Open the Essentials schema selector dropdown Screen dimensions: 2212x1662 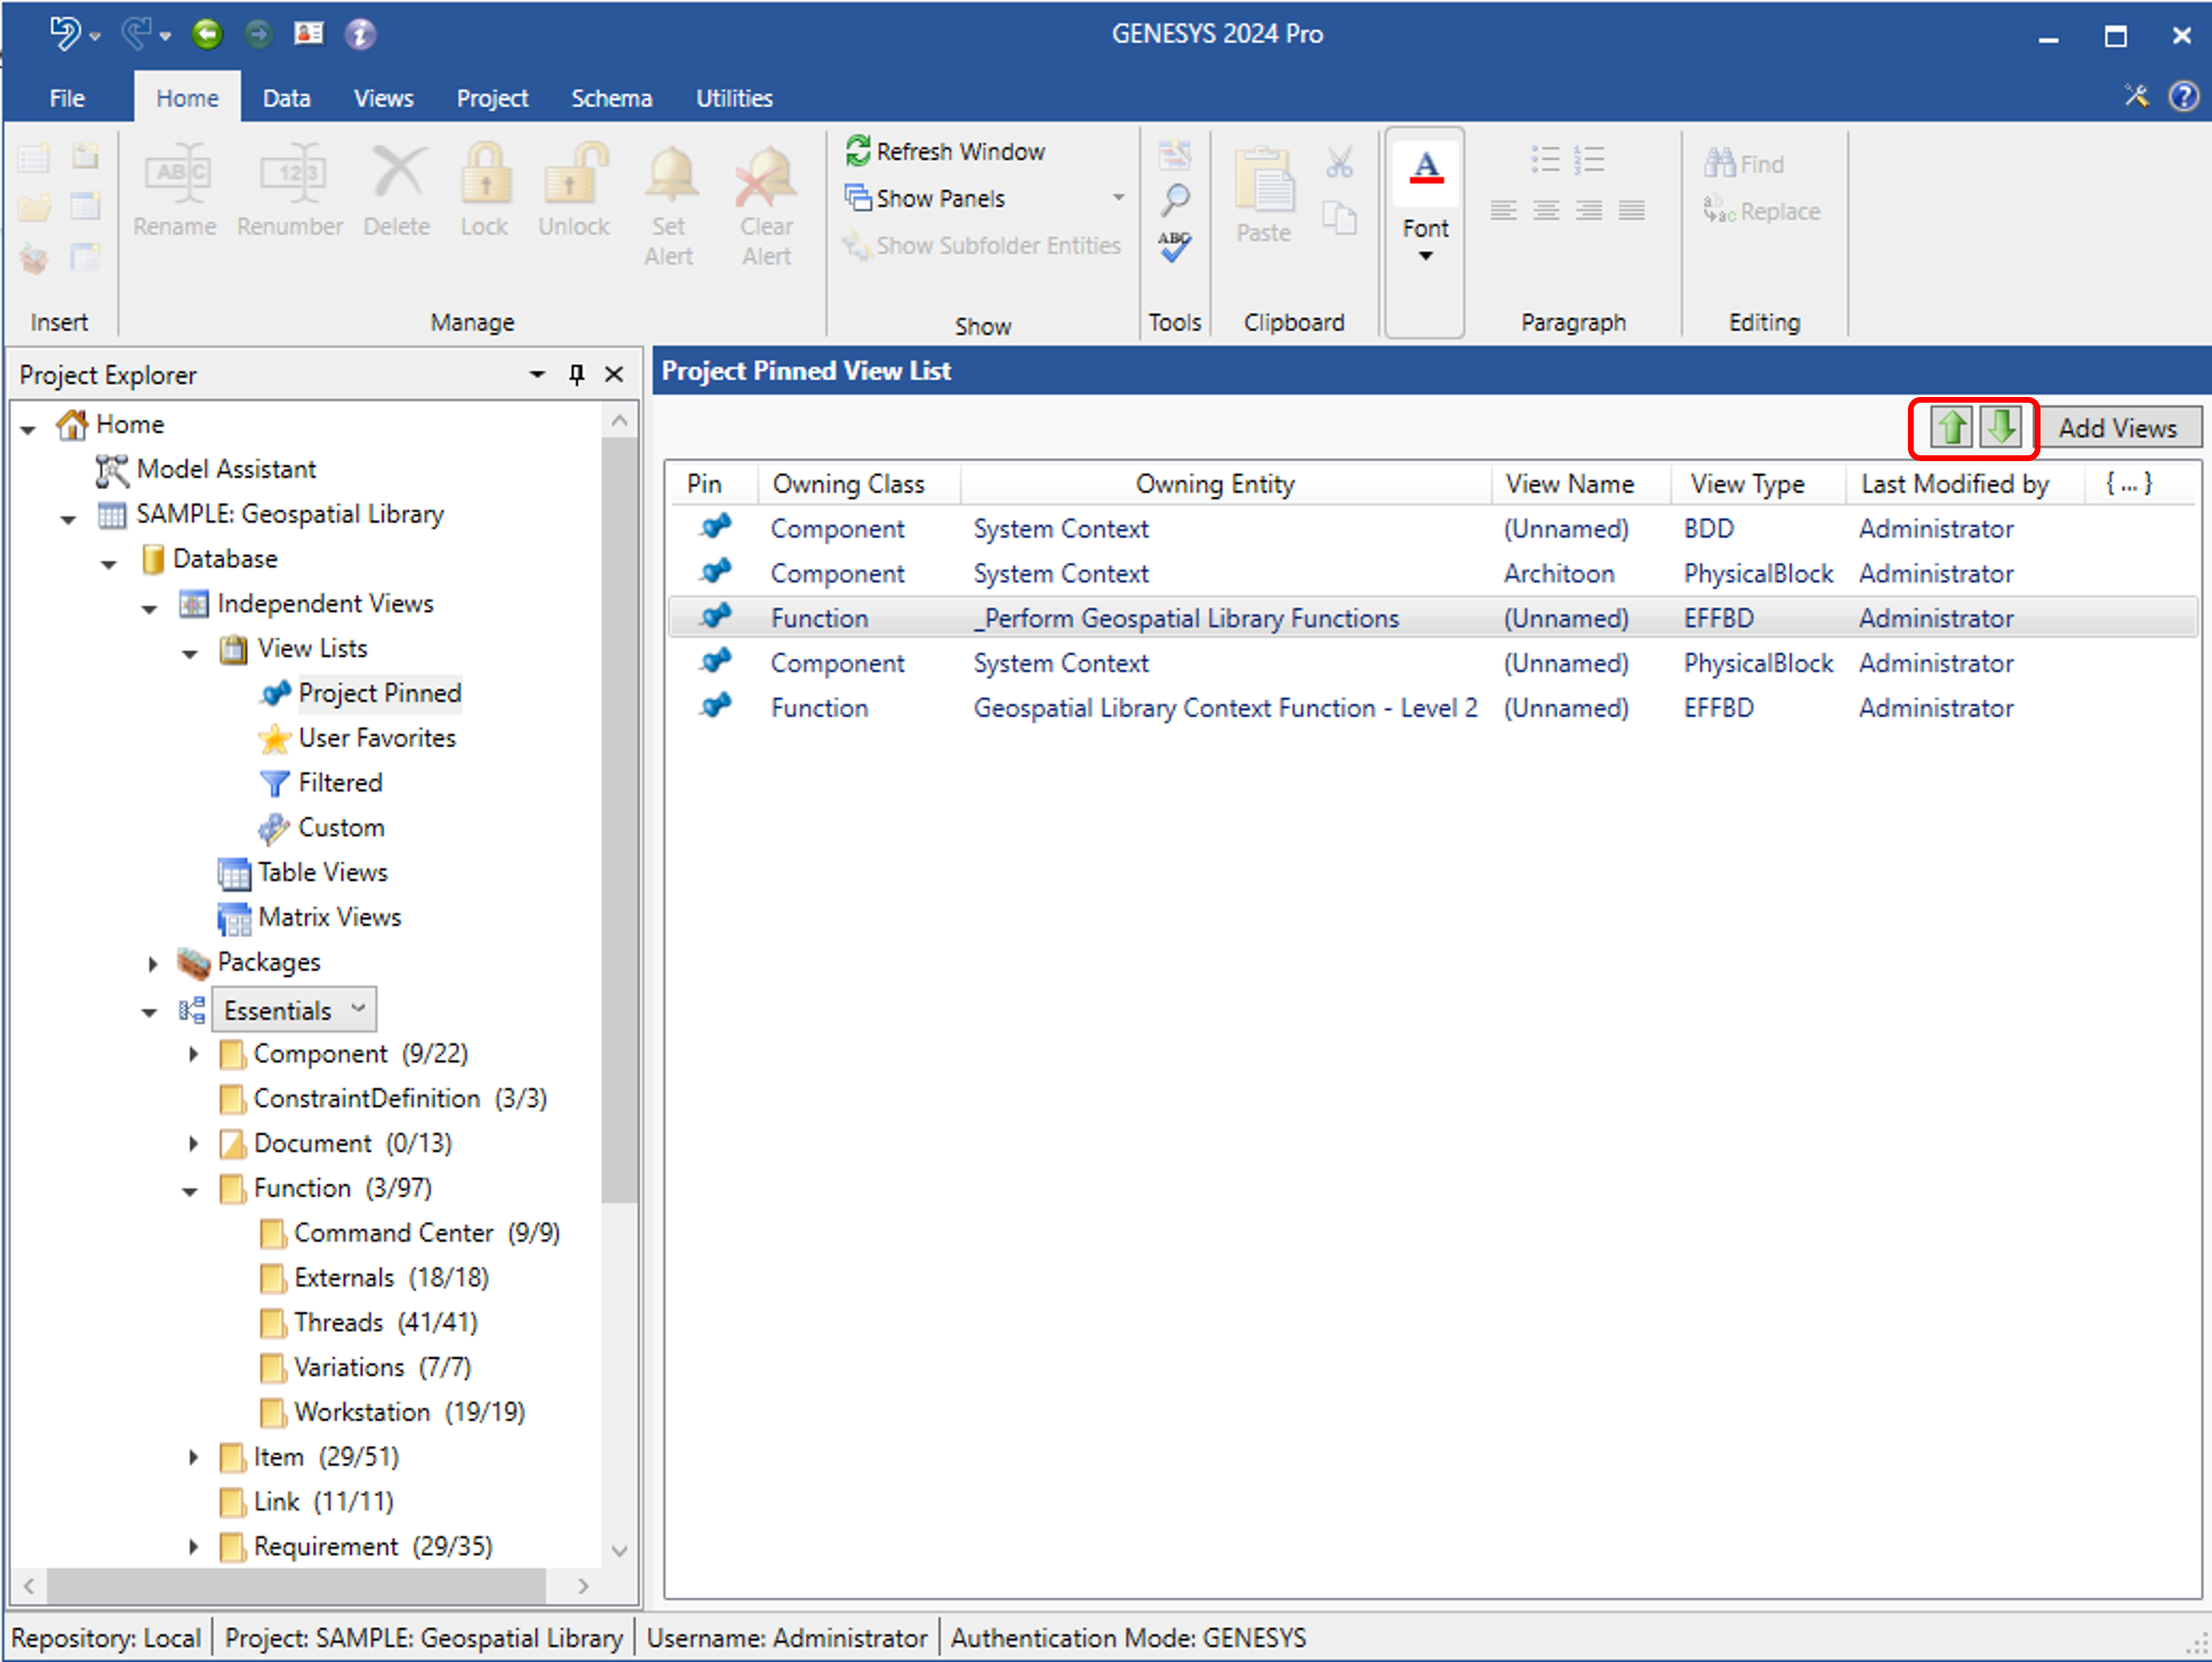(357, 1009)
